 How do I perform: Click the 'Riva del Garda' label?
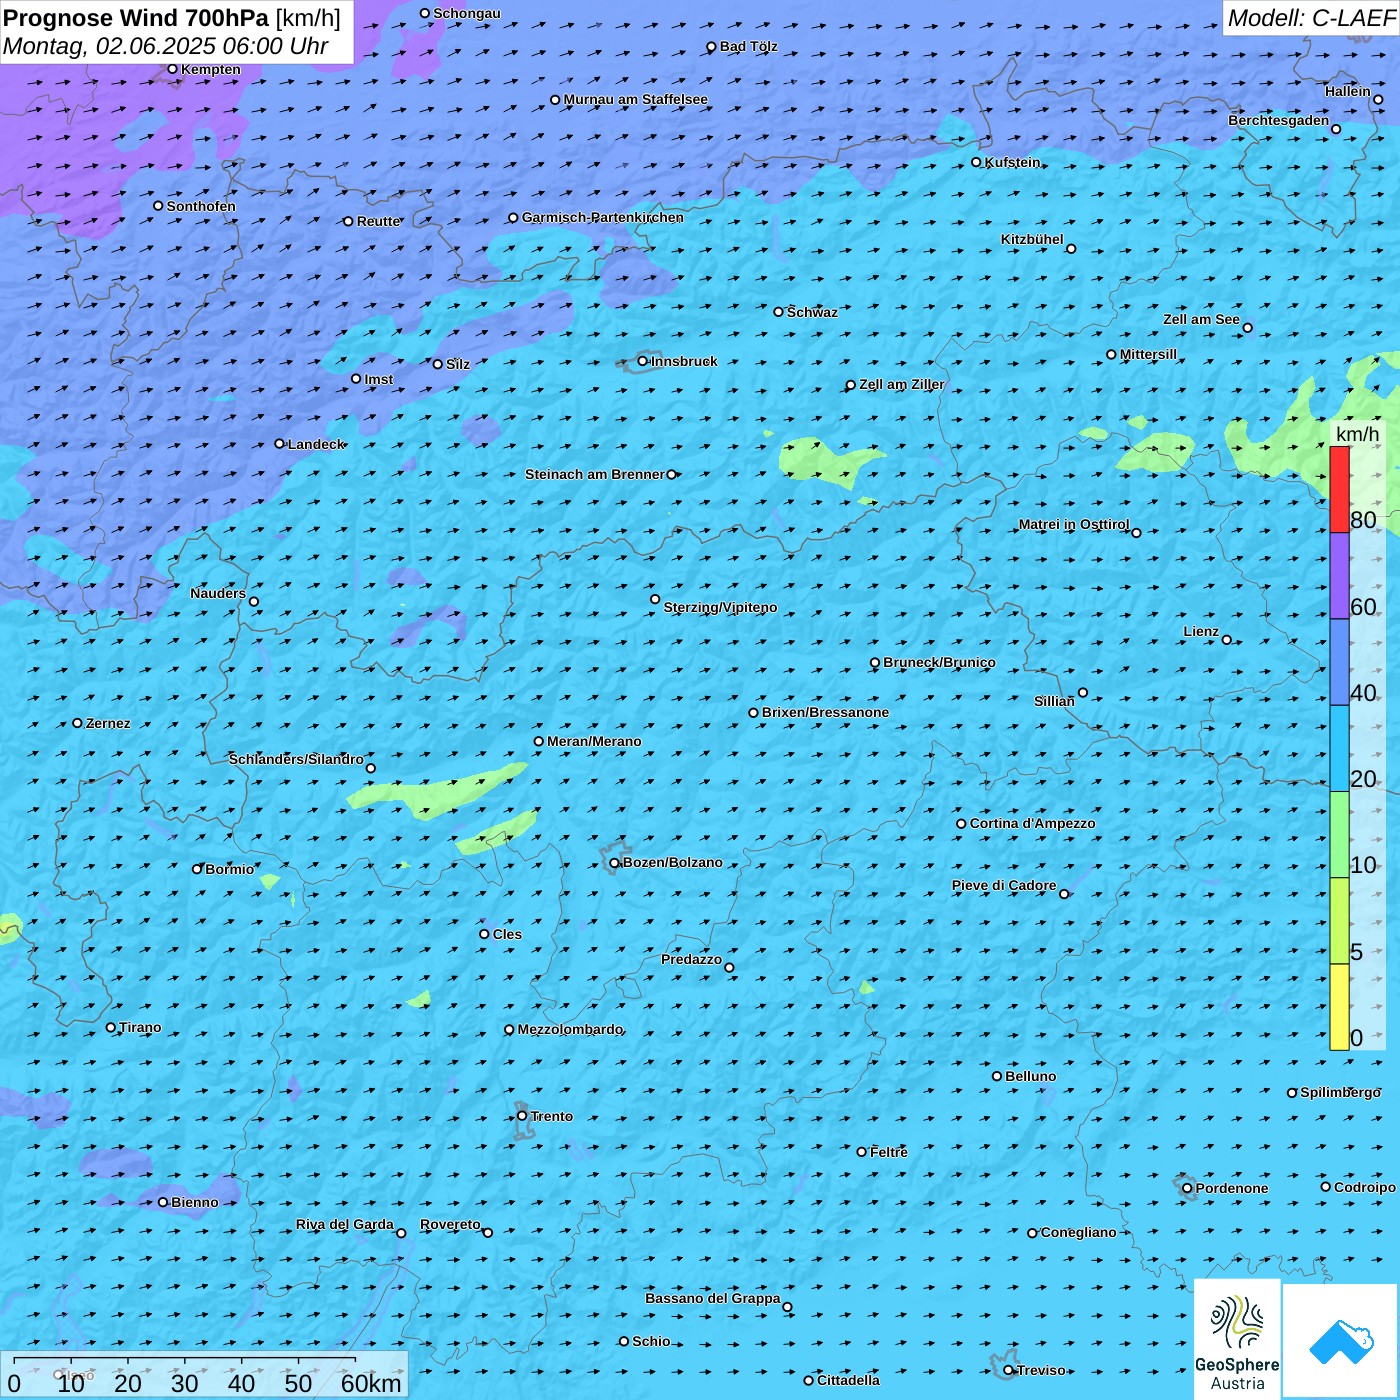tap(345, 1224)
